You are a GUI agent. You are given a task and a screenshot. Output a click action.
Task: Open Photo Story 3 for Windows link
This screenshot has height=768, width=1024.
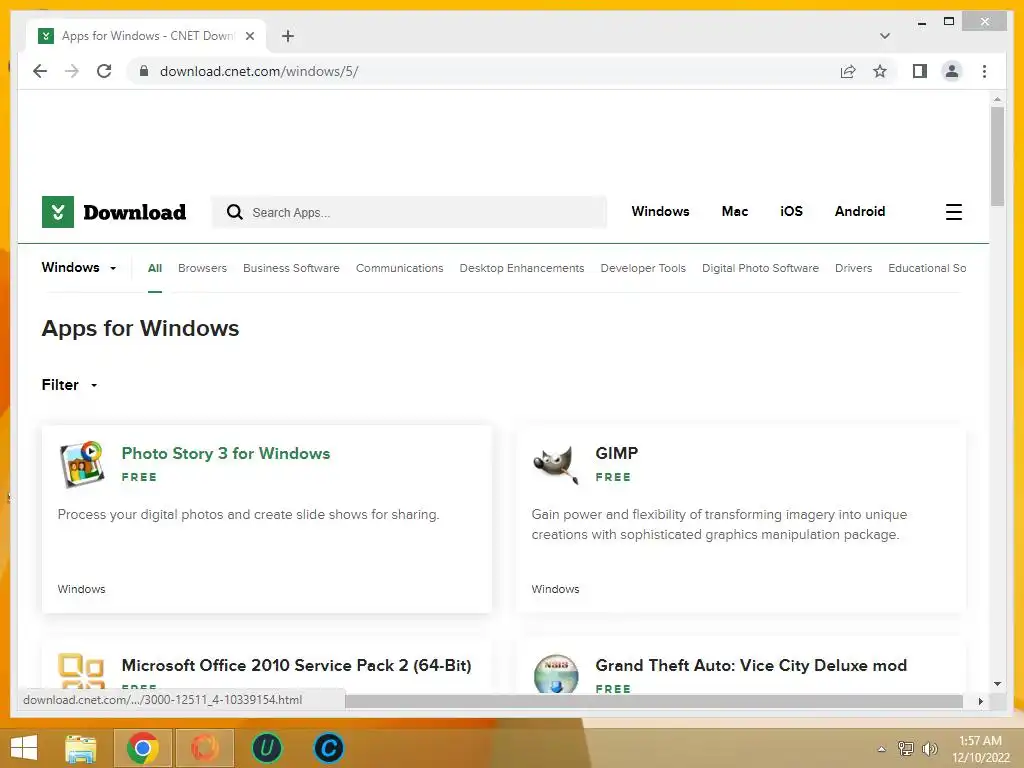(x=226, y=453)
